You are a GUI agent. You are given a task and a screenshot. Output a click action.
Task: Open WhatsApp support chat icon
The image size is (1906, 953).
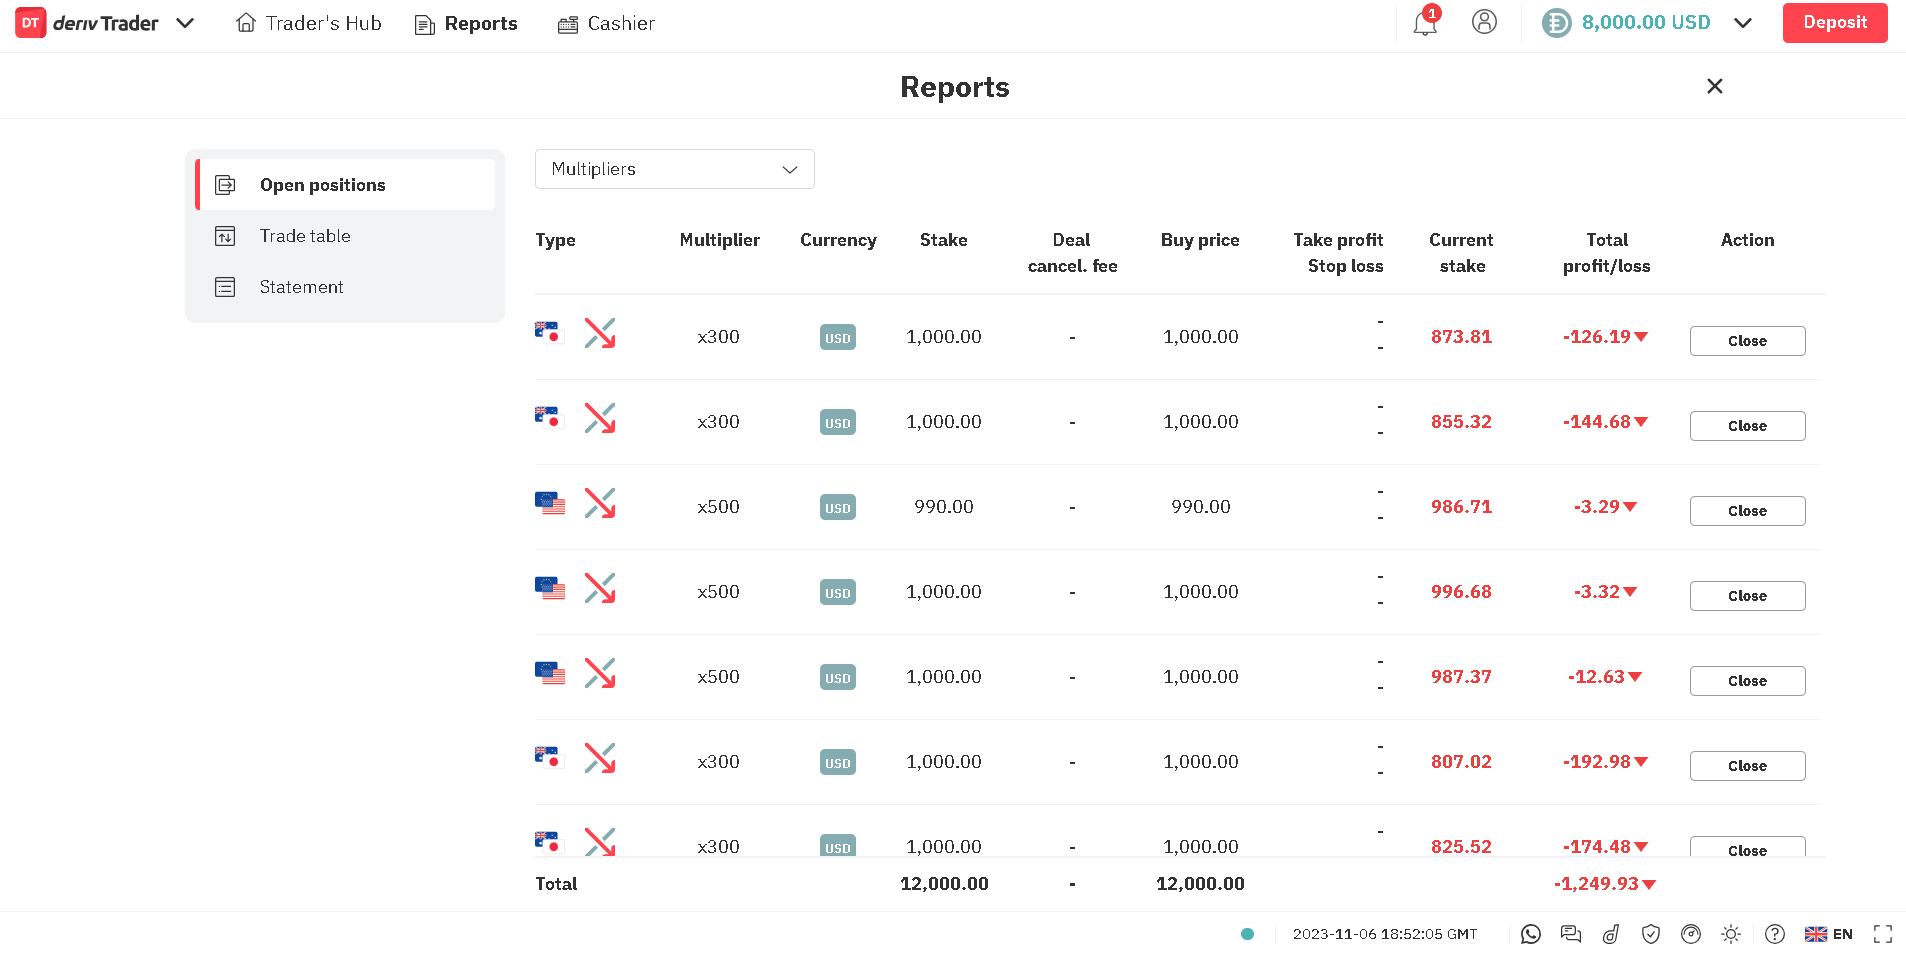[x=1530, y=934]
